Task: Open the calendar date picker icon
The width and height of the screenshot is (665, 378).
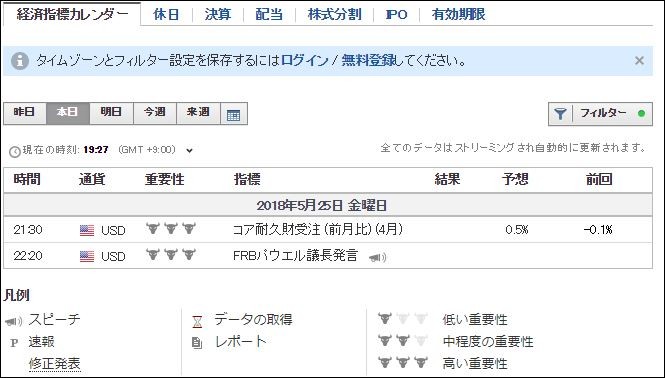Action: tap(234, 114)
